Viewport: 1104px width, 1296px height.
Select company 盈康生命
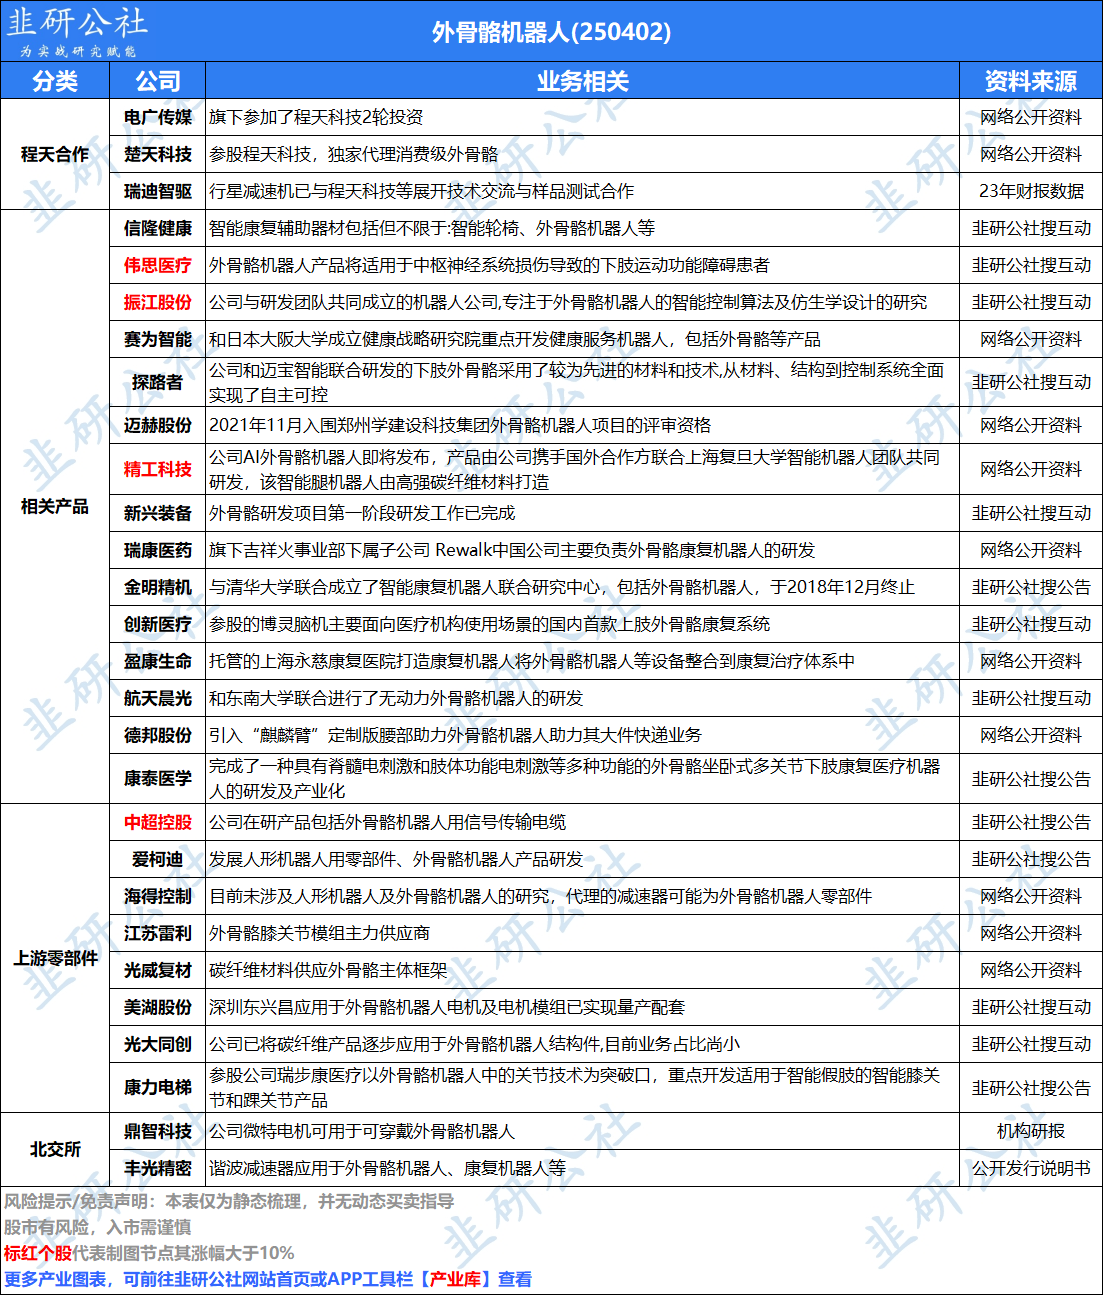[x=158, y=661]
